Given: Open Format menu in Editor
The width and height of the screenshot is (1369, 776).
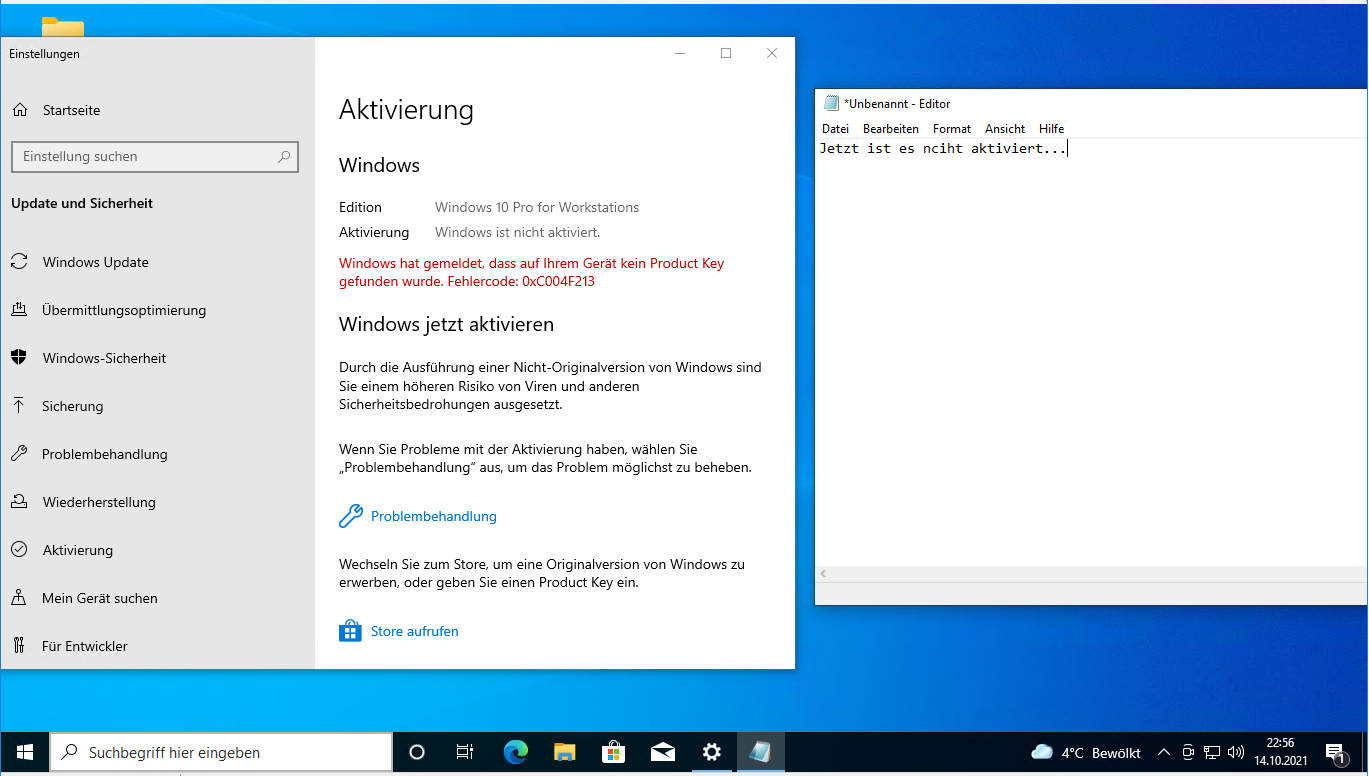Looking at the screenshot, I should (x=951, y=129).
